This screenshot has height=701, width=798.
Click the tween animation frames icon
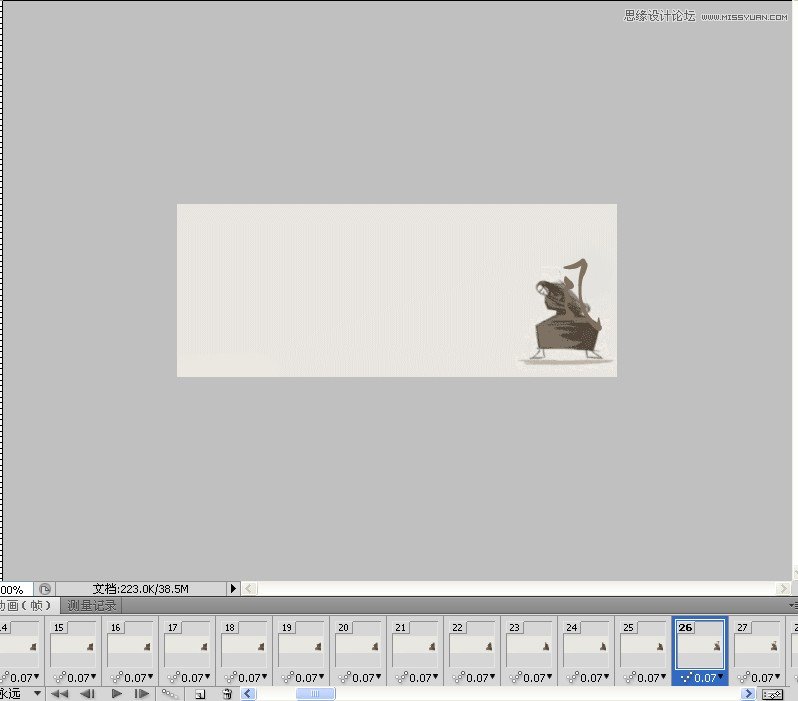click(x=169, y=693)
